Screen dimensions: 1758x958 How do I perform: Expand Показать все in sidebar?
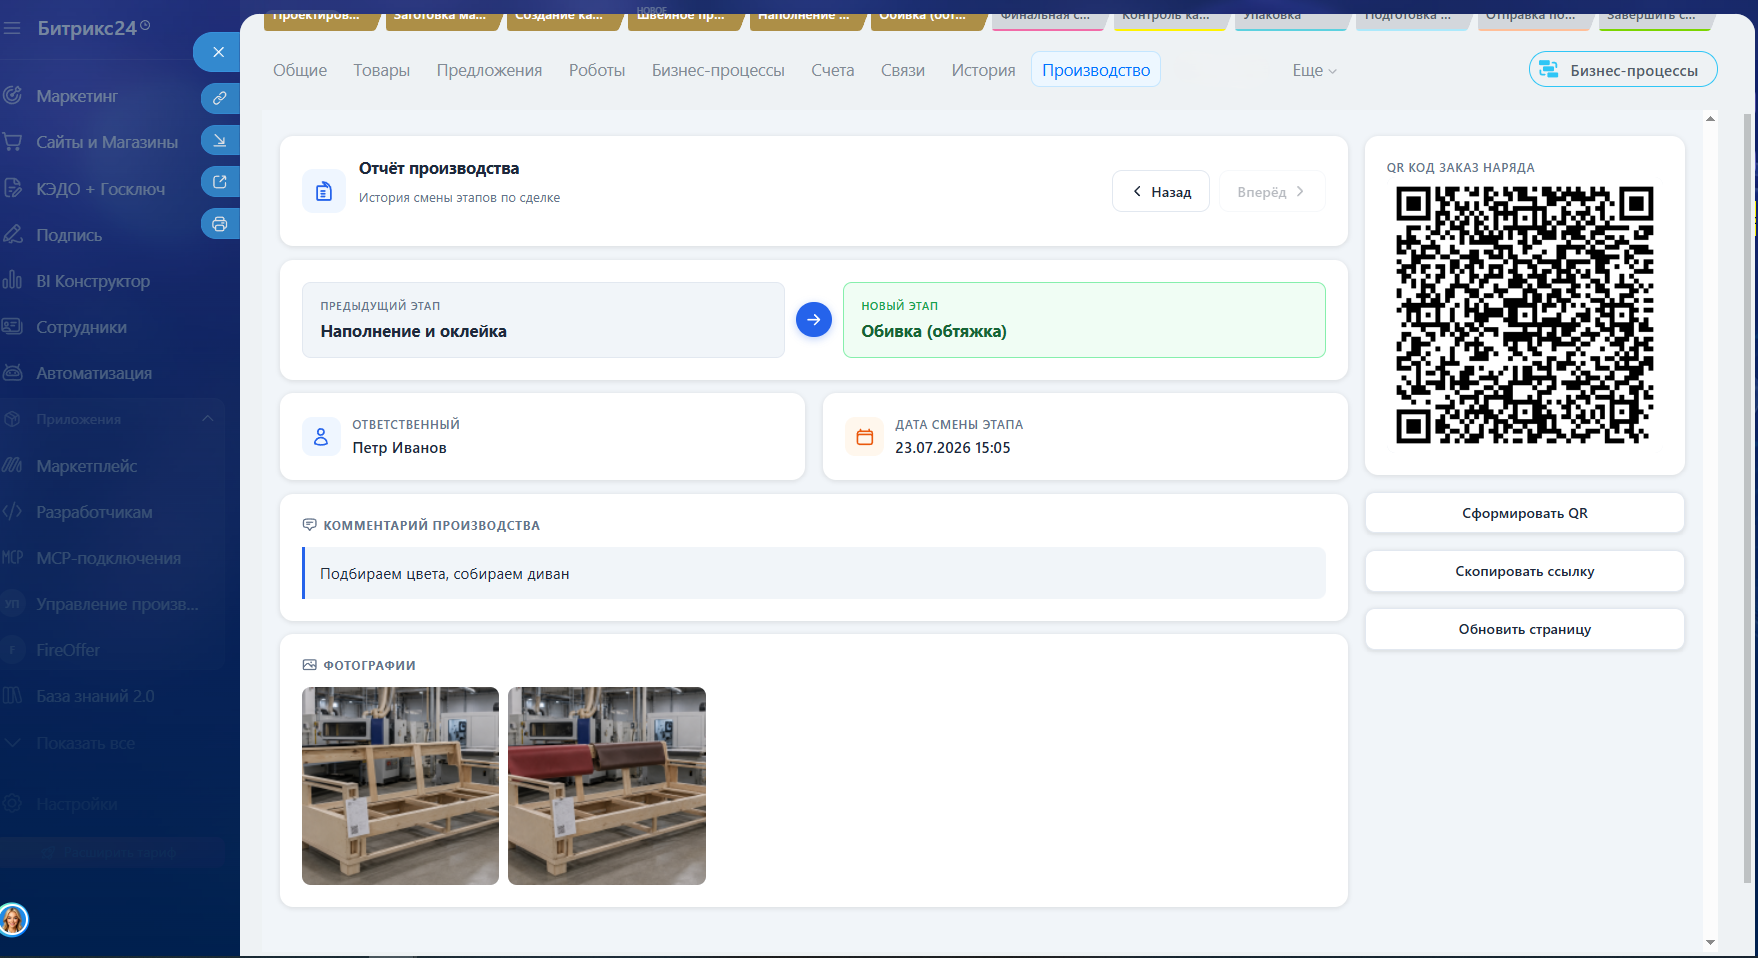click(85, 743)
